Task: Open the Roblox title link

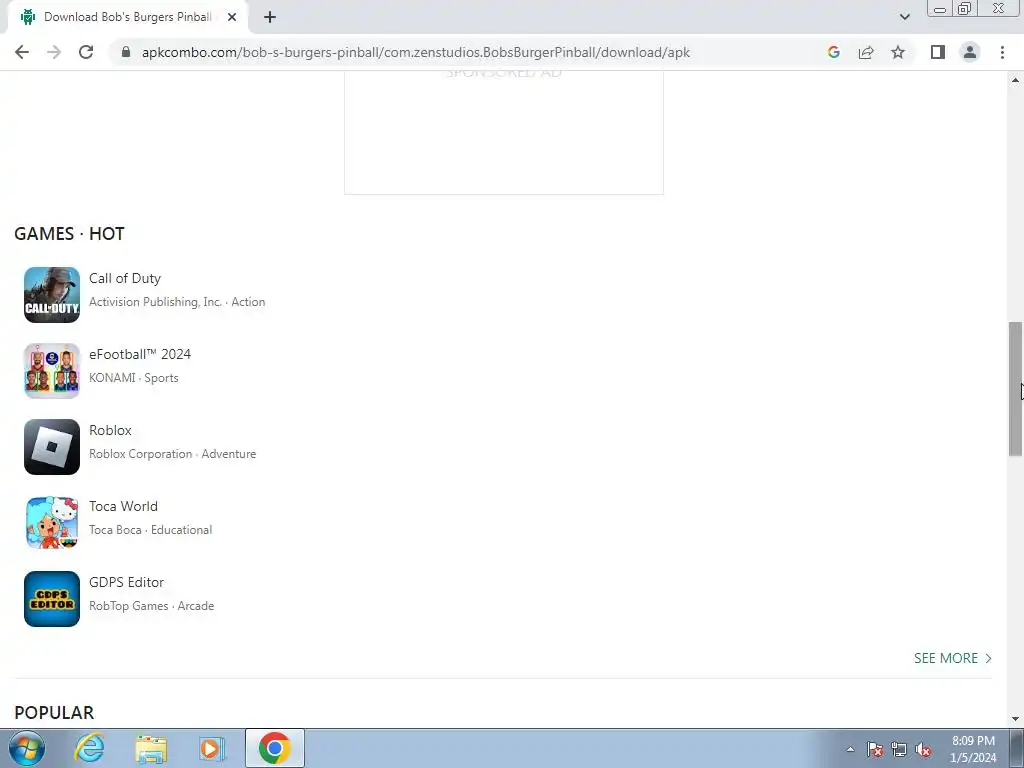Action: pyautogui.click(x=110, y=430)
